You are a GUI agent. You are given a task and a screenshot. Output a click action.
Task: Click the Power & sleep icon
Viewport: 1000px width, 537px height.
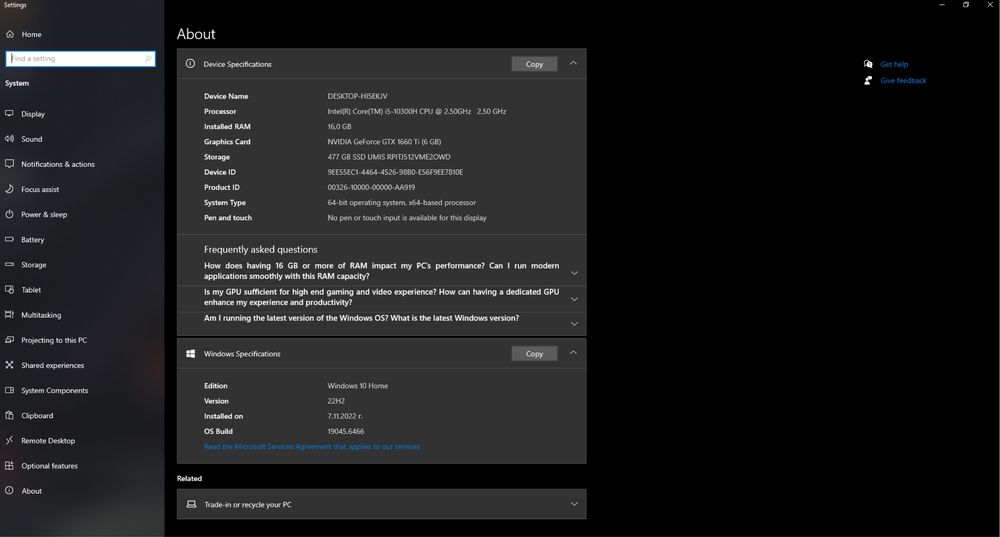[x=10, y=214]
